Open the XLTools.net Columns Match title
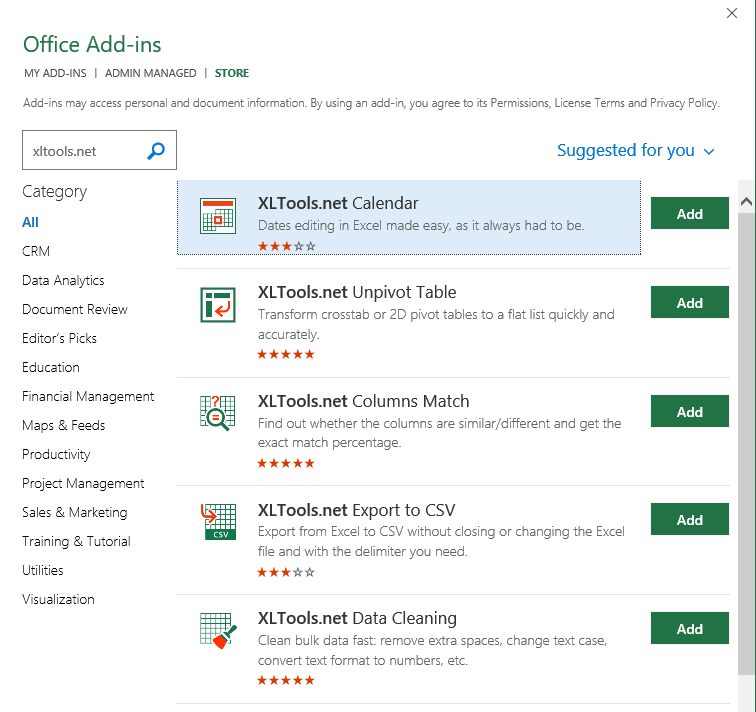This screenshot has height=712, width=756. click(364, 401)
